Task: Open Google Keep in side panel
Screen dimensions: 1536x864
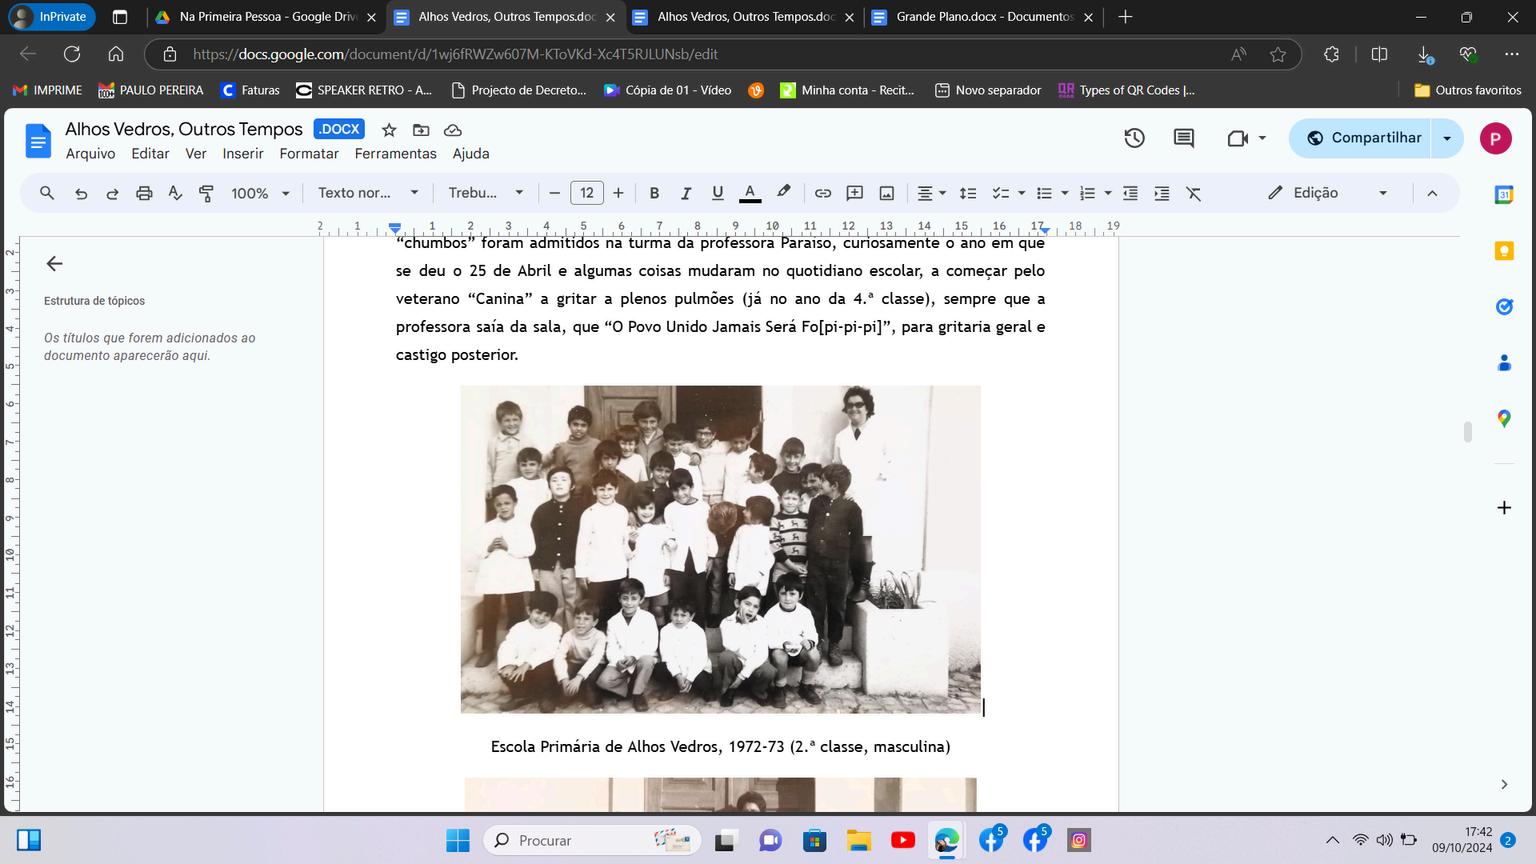Action: pyautogui.click(x=1504, y=251)
